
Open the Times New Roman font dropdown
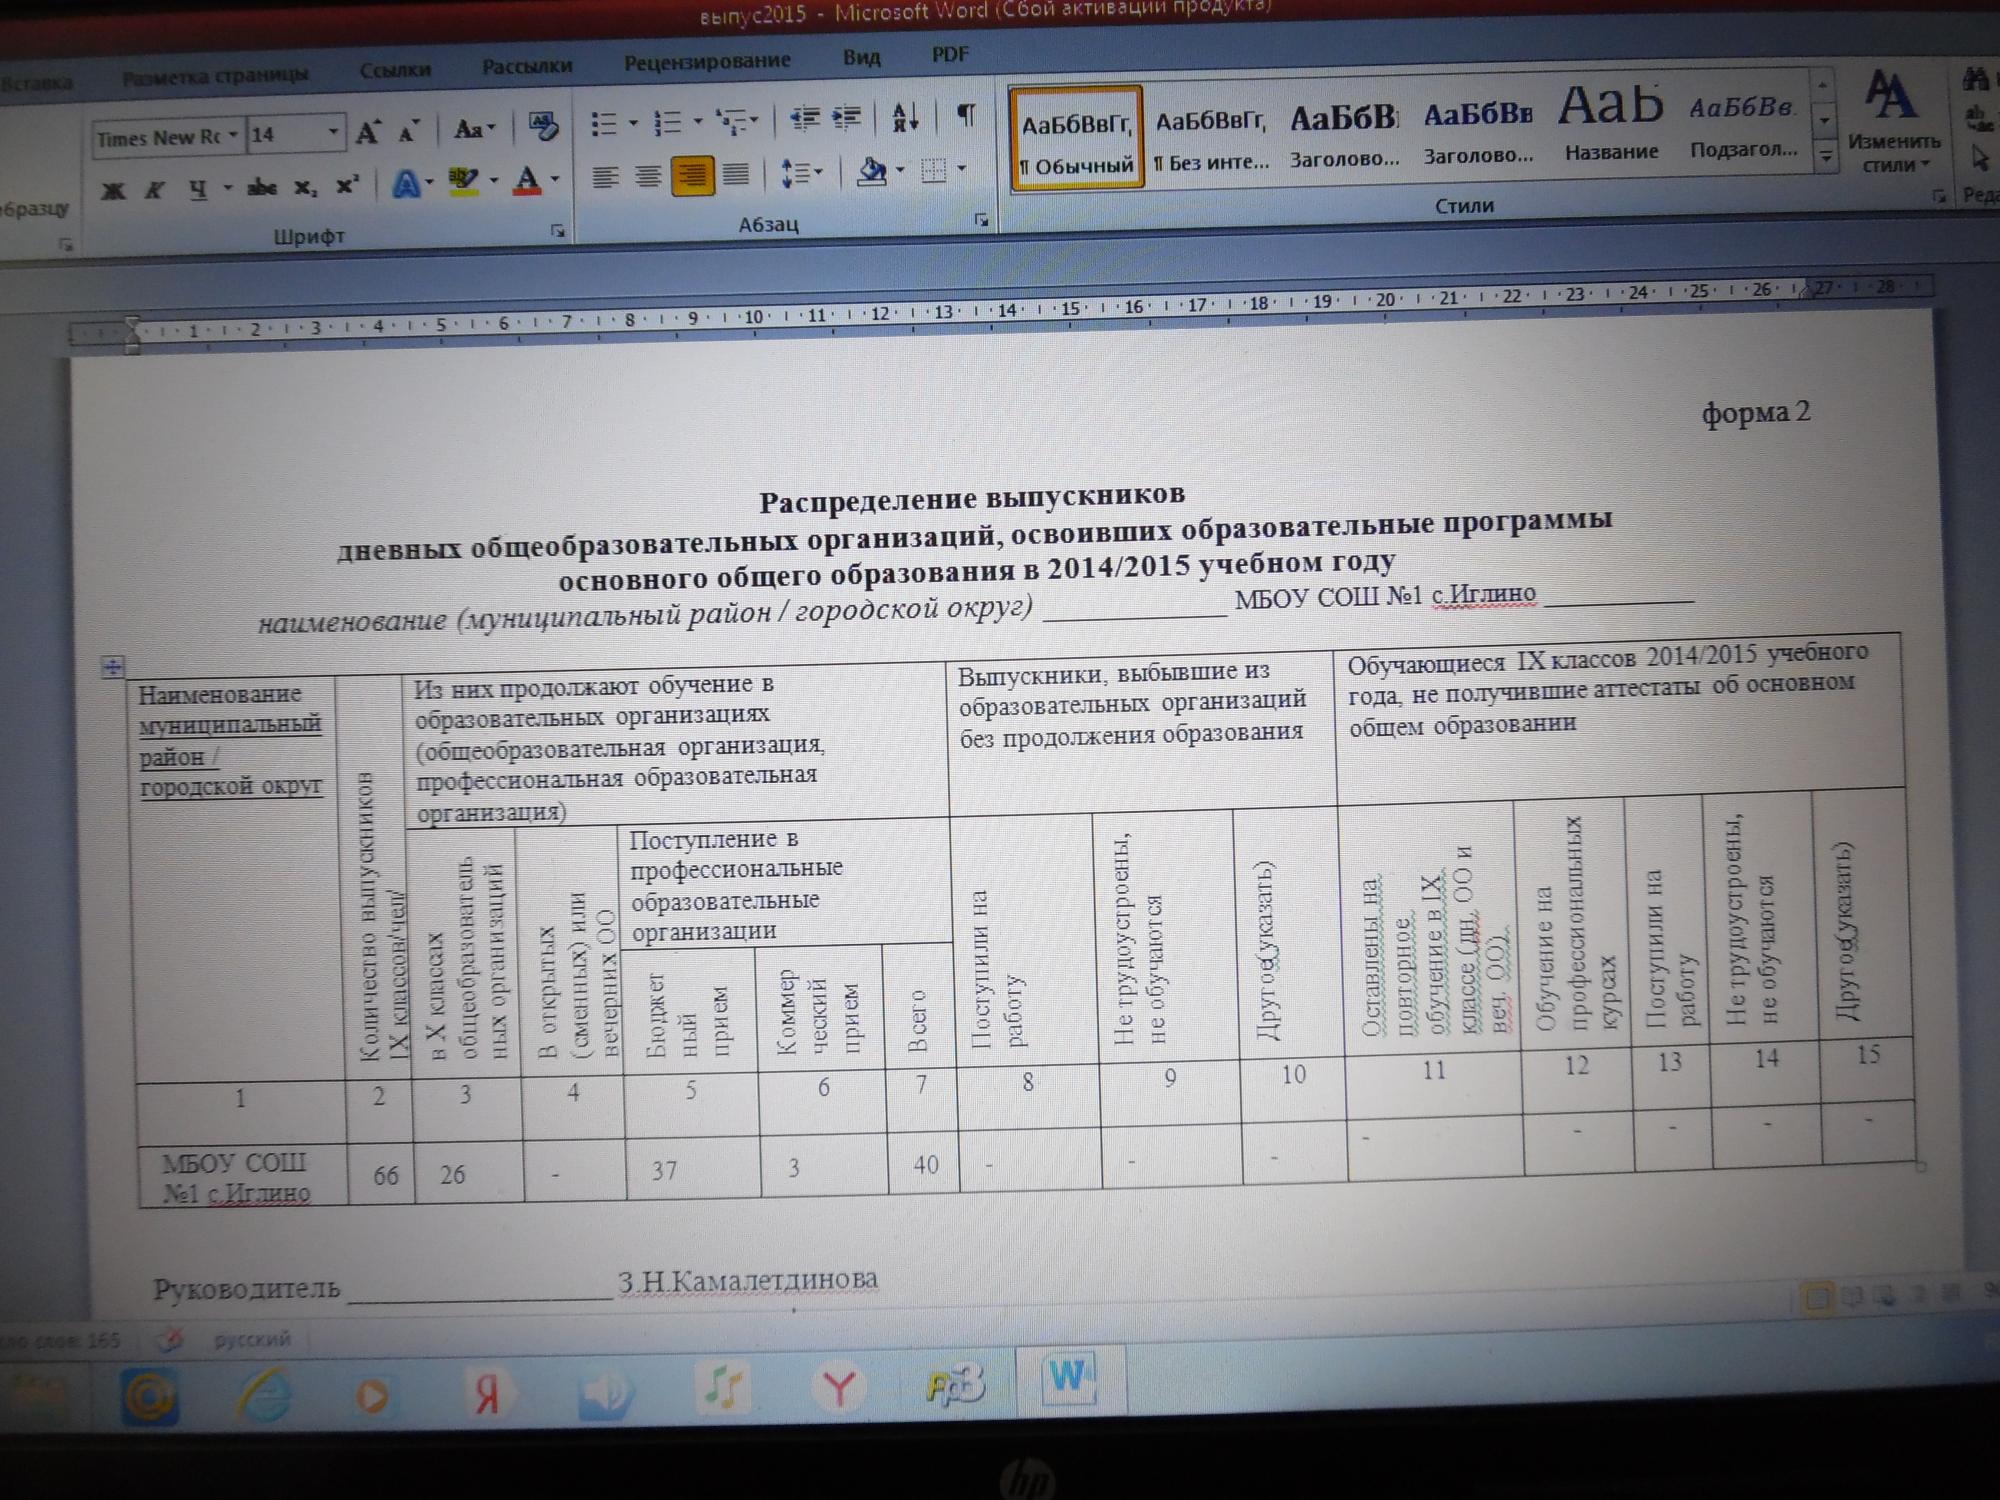pyautogui.click(x=233, y=136)
